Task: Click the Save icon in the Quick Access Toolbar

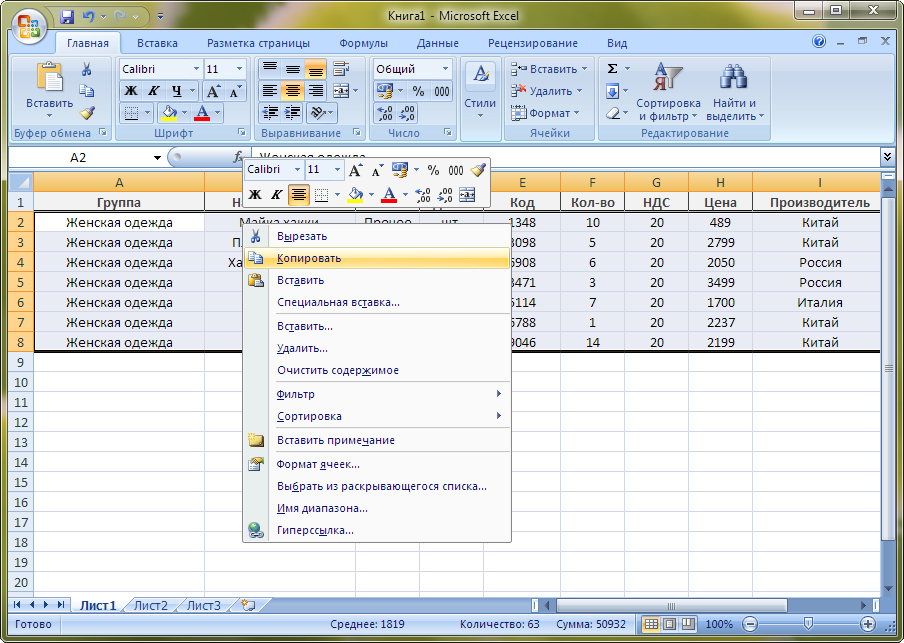Action: [x=68, y=17]
